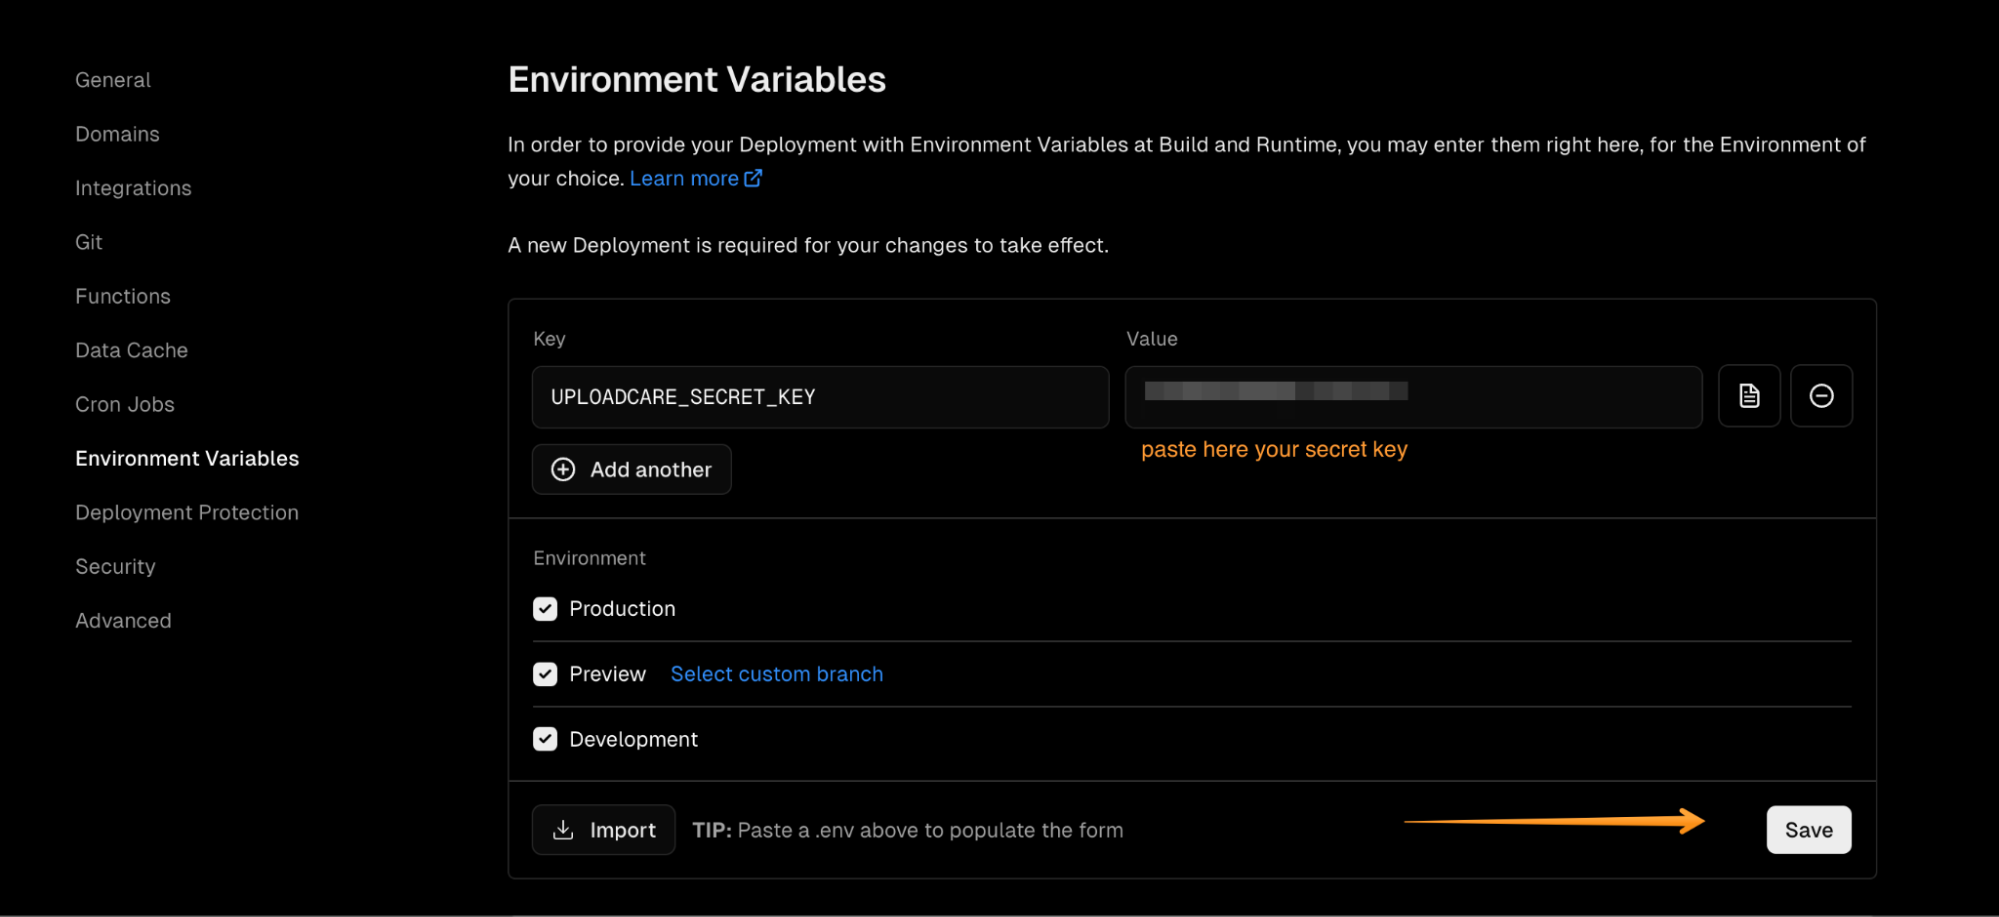This screenshot has width=1999, height=917.
Task: Open the external link icon next to Learn more
Action: (753, 177)
